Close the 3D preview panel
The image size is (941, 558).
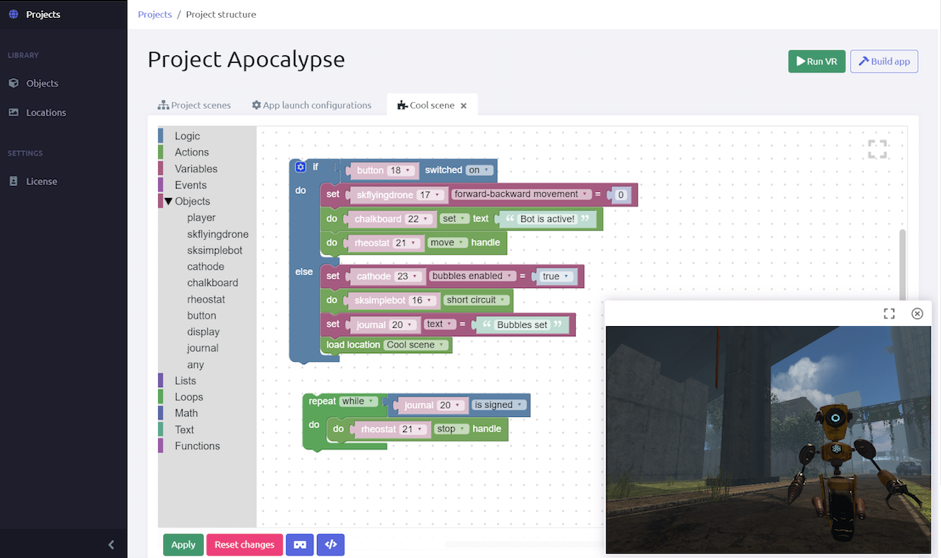coord(917,314)
